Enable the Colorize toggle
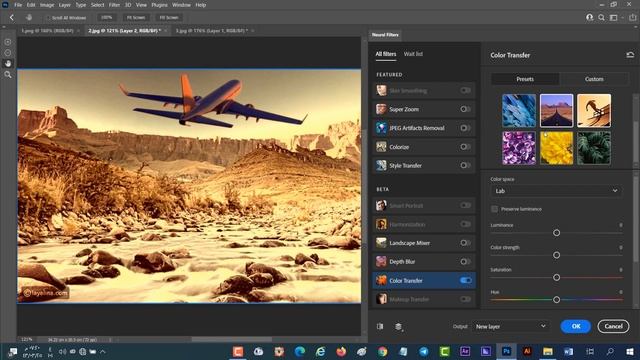Image resolution: width=640 pixels, height=360 pixels. click(x=465, y=147)
